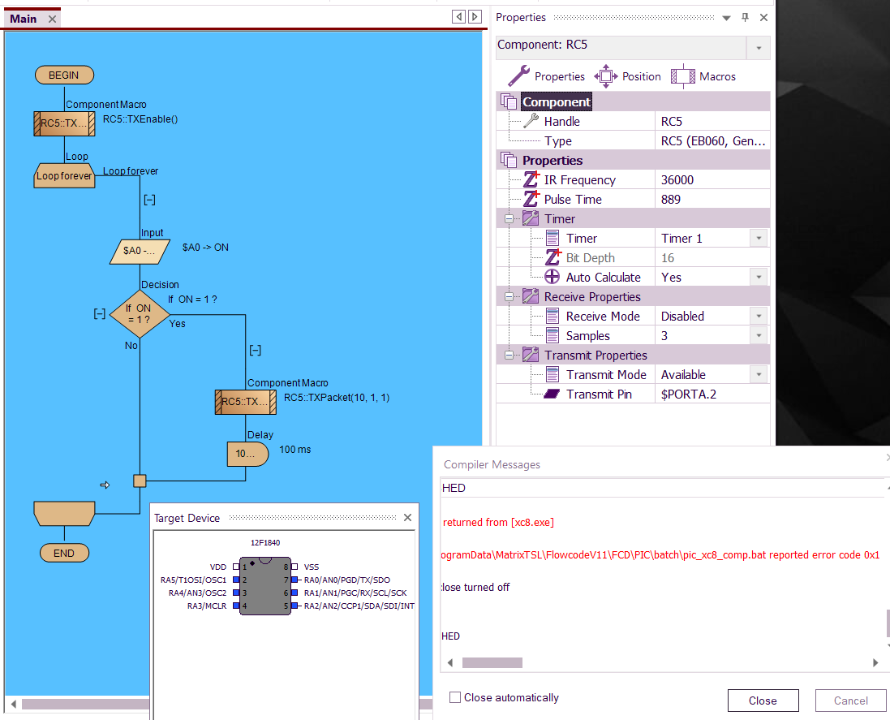
Task: Click the decision branch junction node
Action: click(140, 481)
